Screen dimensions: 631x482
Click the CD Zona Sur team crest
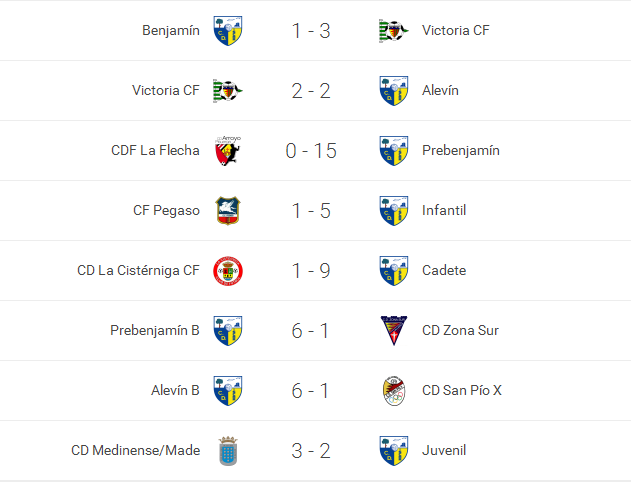[x=393, y=331]
